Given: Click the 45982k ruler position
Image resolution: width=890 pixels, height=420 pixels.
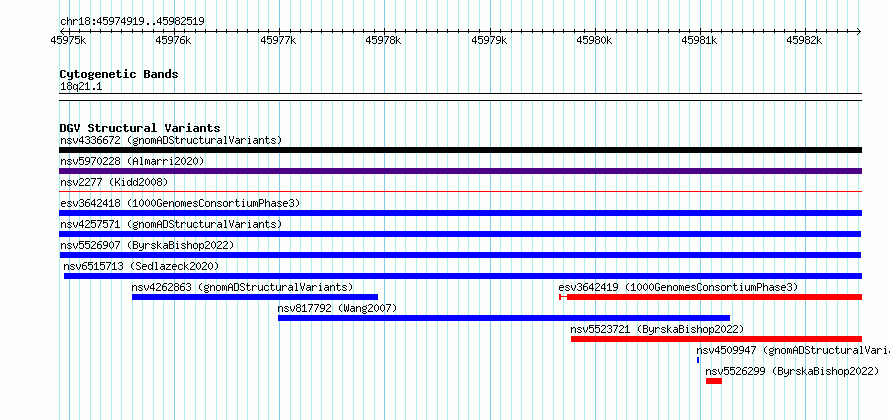Looking at the screenshot, I should 804,40.
